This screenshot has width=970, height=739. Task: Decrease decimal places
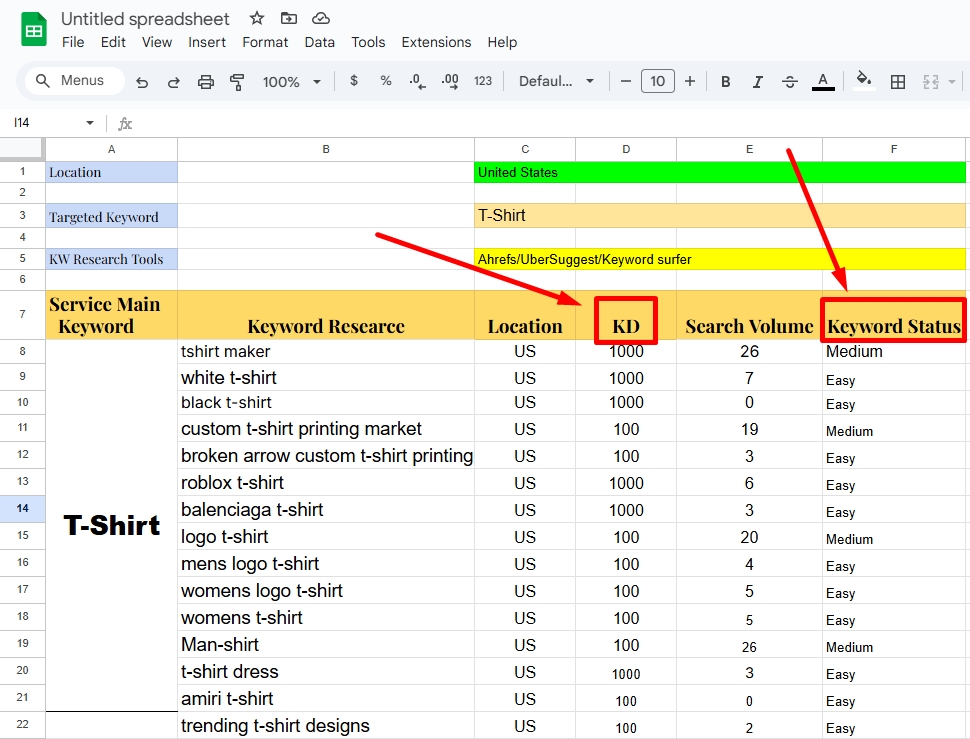point(417,81)
